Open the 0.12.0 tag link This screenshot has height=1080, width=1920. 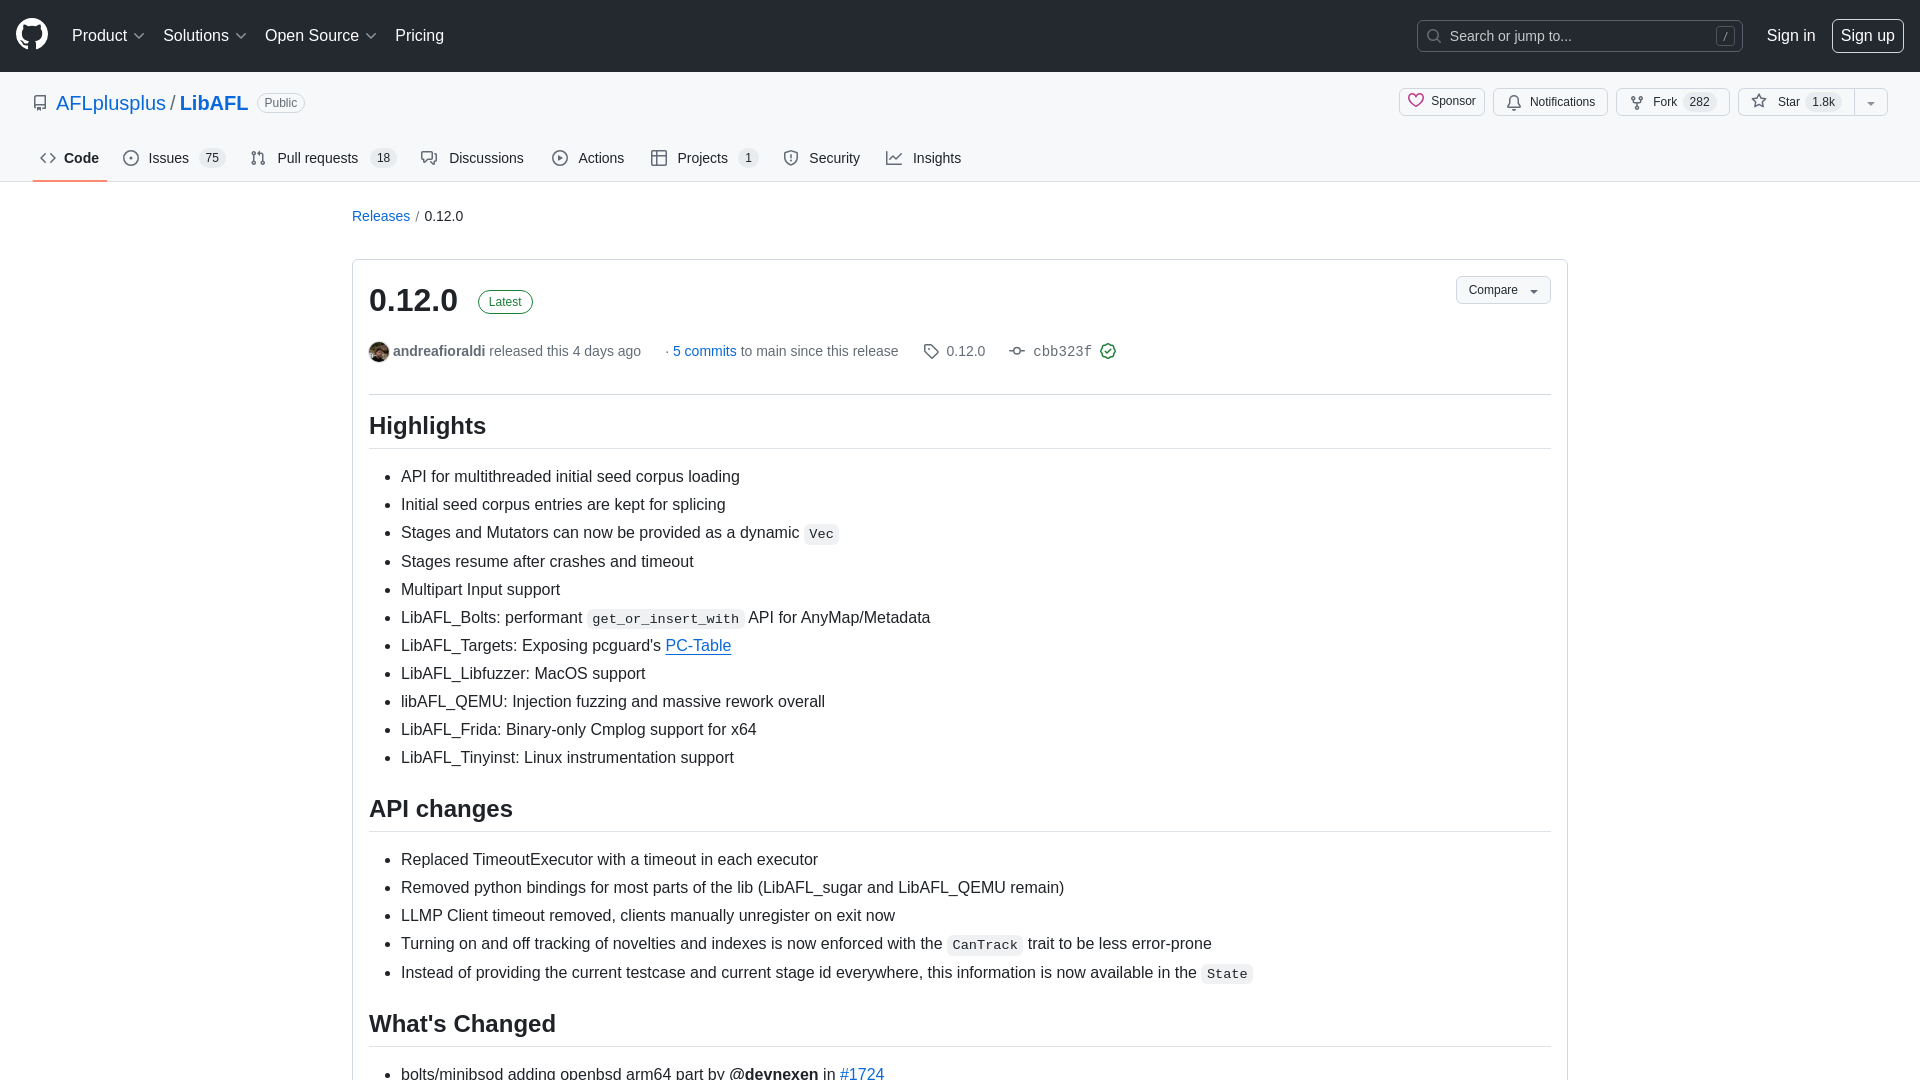click(x=954, y=351)
